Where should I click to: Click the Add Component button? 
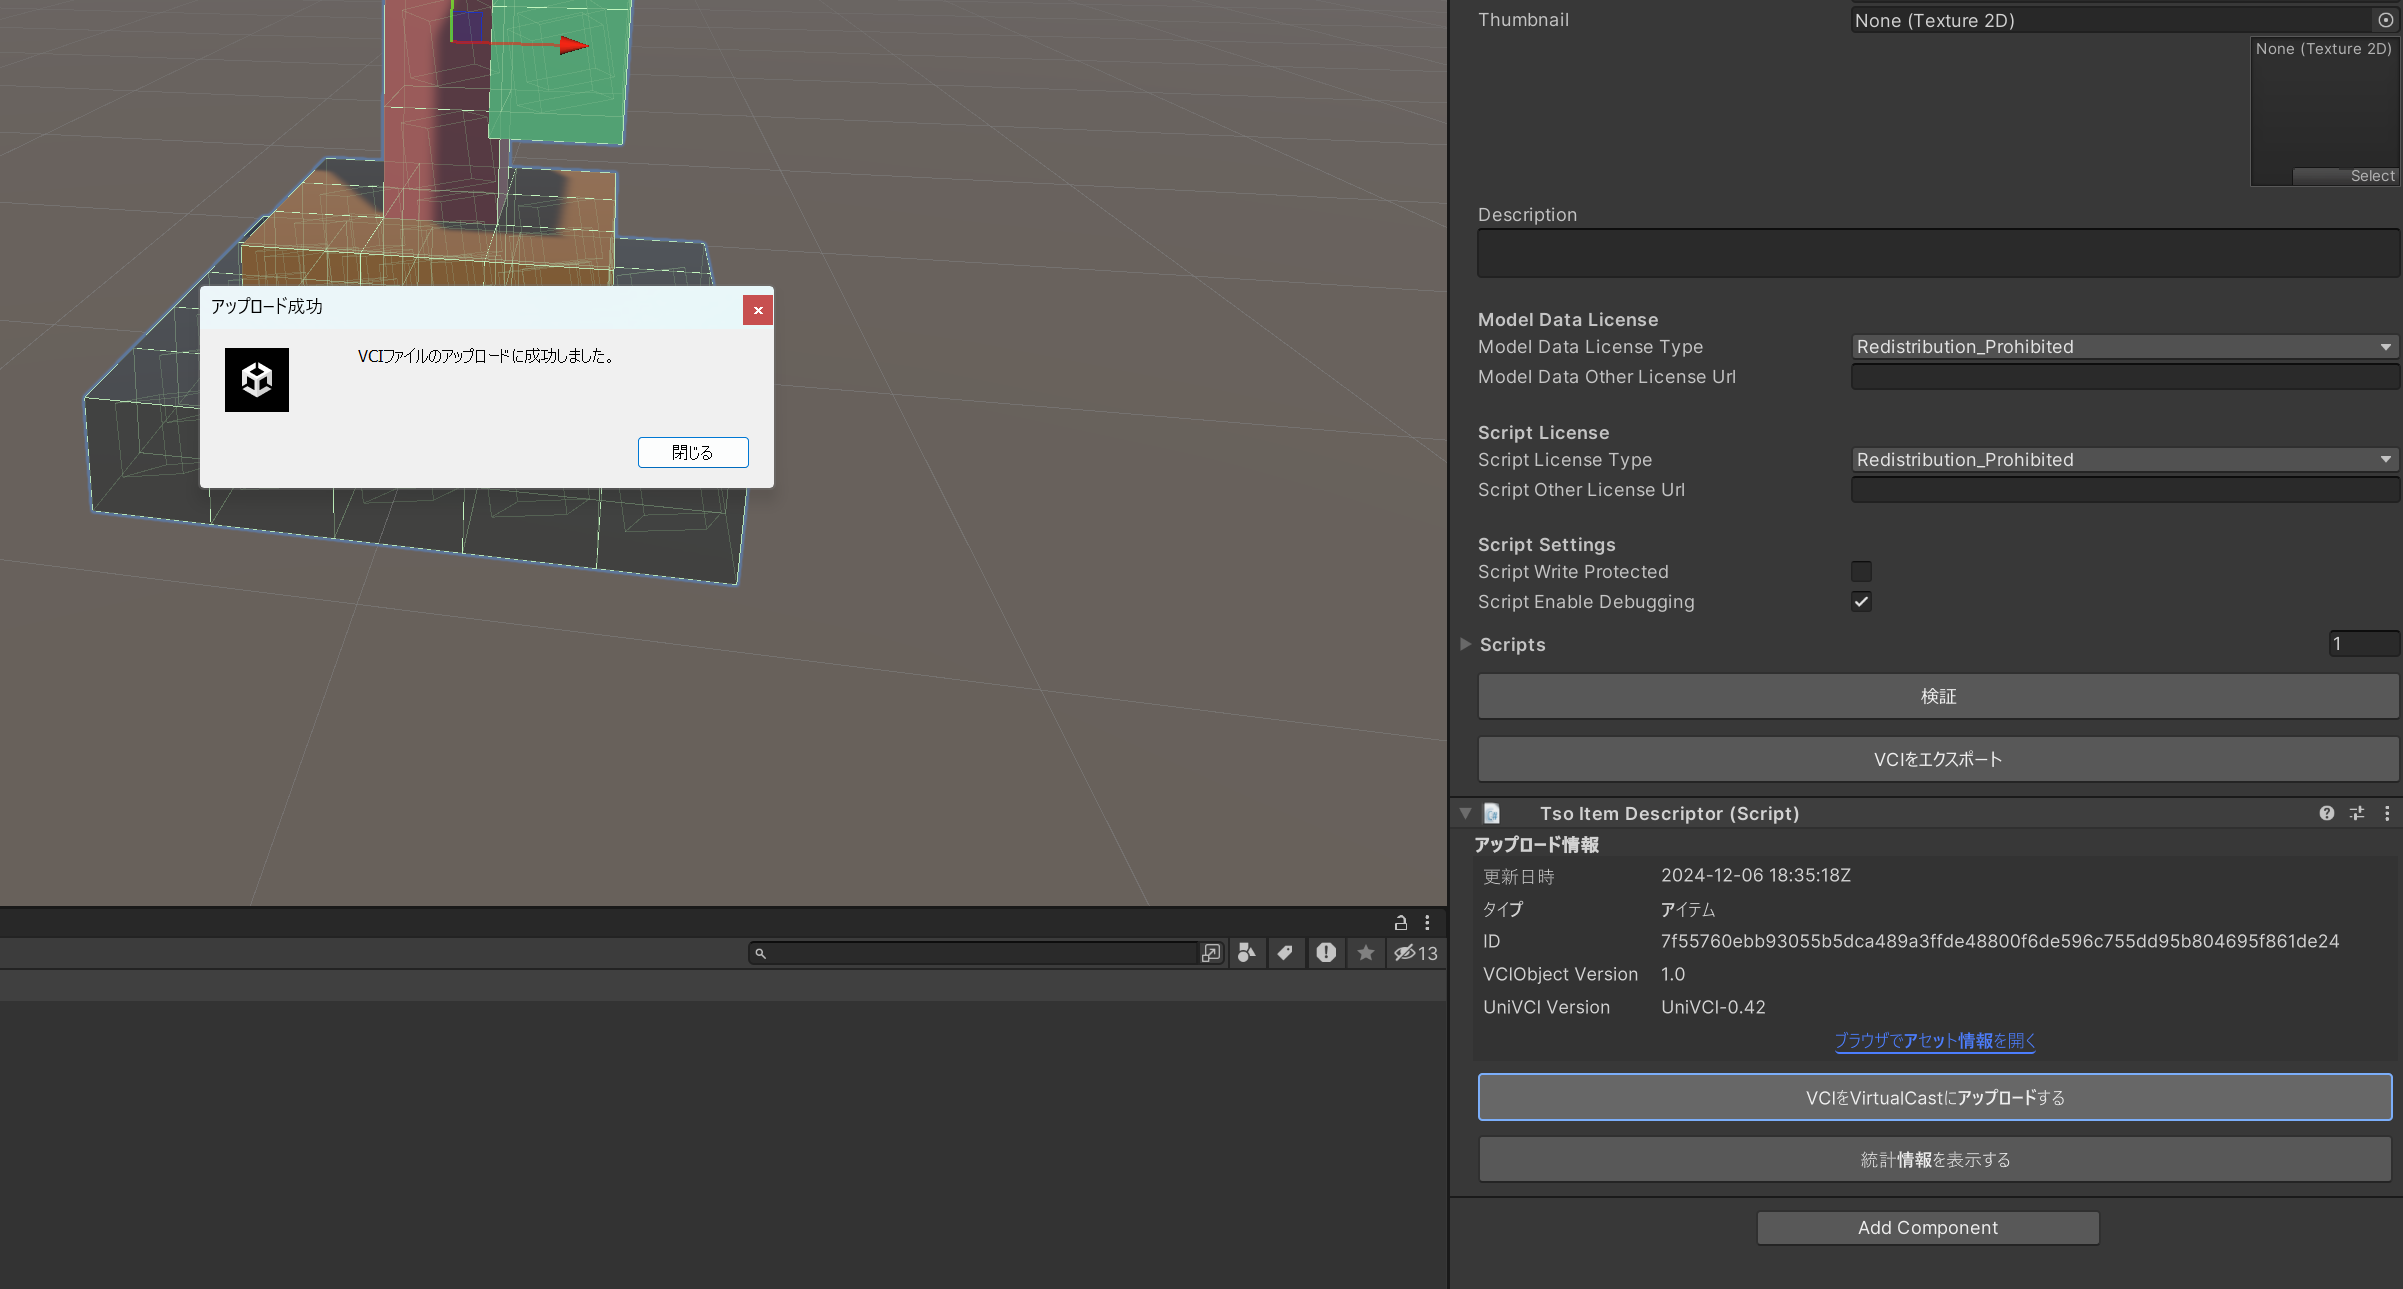tap(1927, 1227)
